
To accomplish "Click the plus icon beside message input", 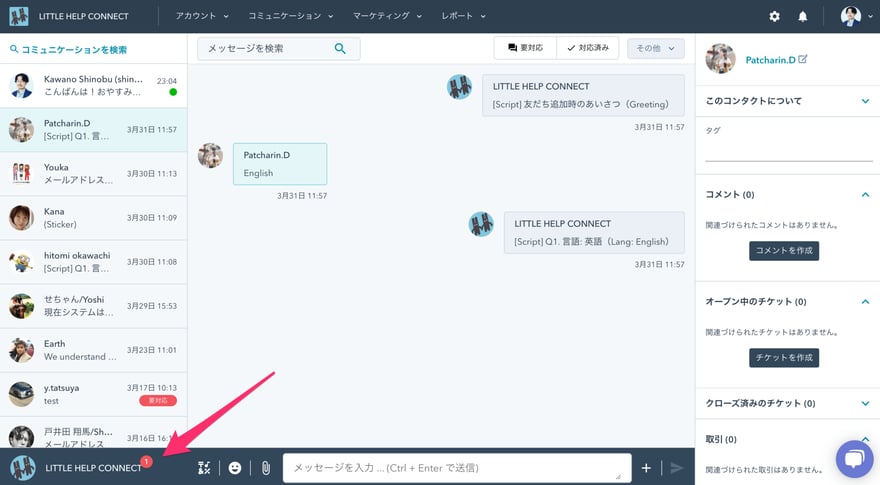I will 646,467.
